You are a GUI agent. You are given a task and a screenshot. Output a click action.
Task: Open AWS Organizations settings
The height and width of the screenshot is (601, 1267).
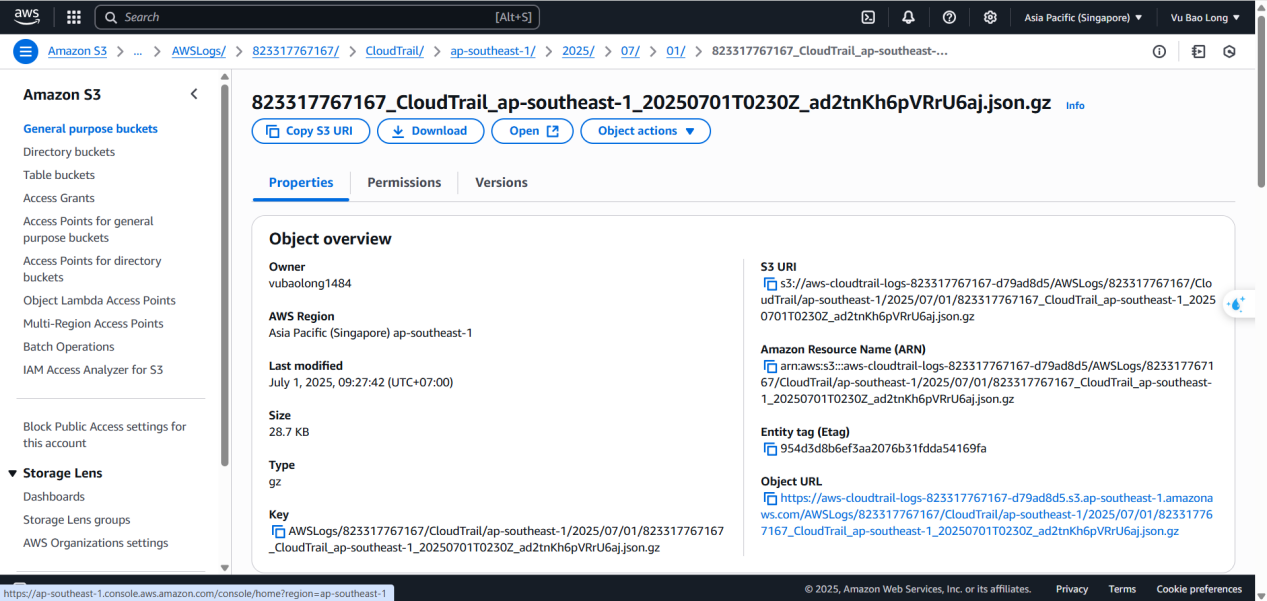tap(96, 542)
